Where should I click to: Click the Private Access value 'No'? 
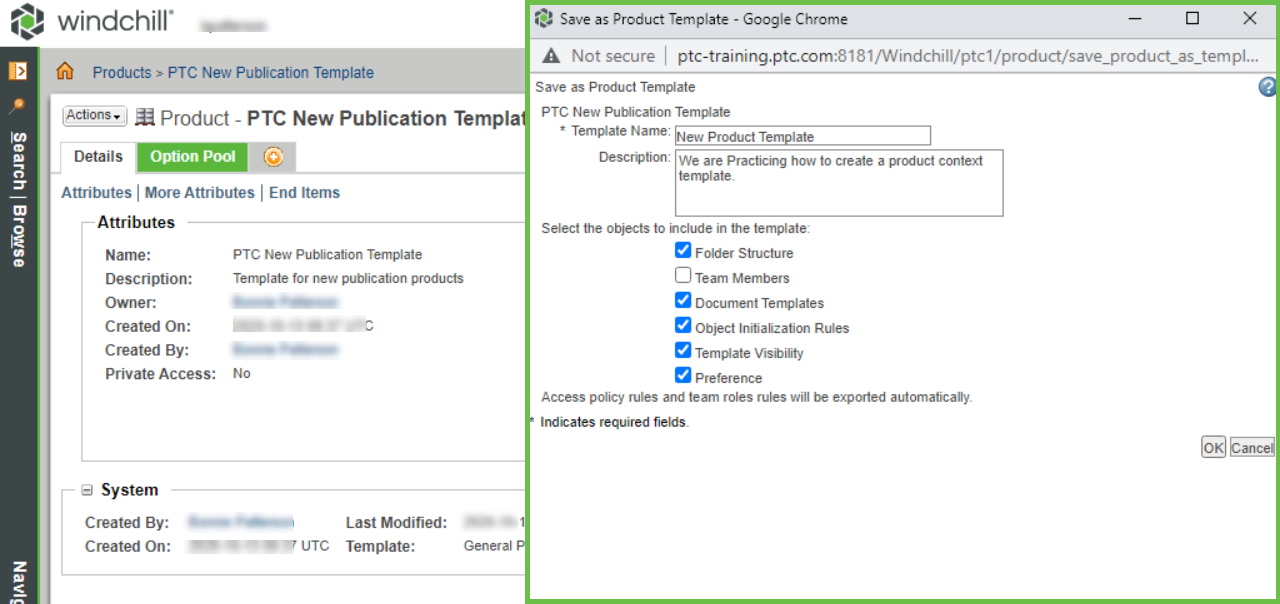242,374
